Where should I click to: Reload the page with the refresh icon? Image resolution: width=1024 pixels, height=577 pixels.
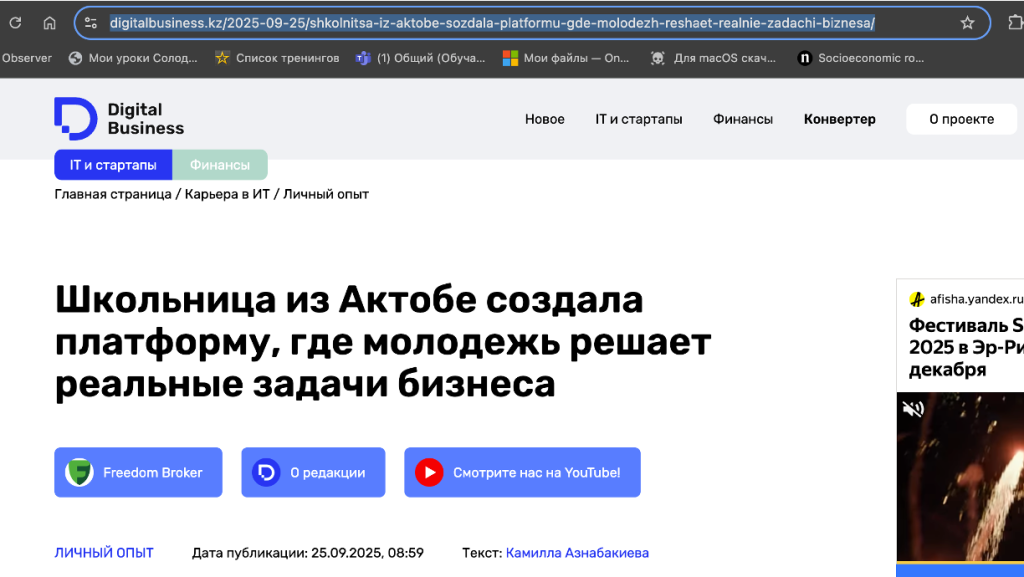click(15, 23)
